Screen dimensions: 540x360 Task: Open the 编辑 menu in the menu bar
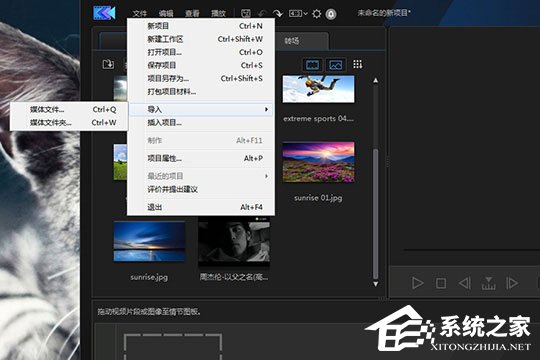click(166, 13)
